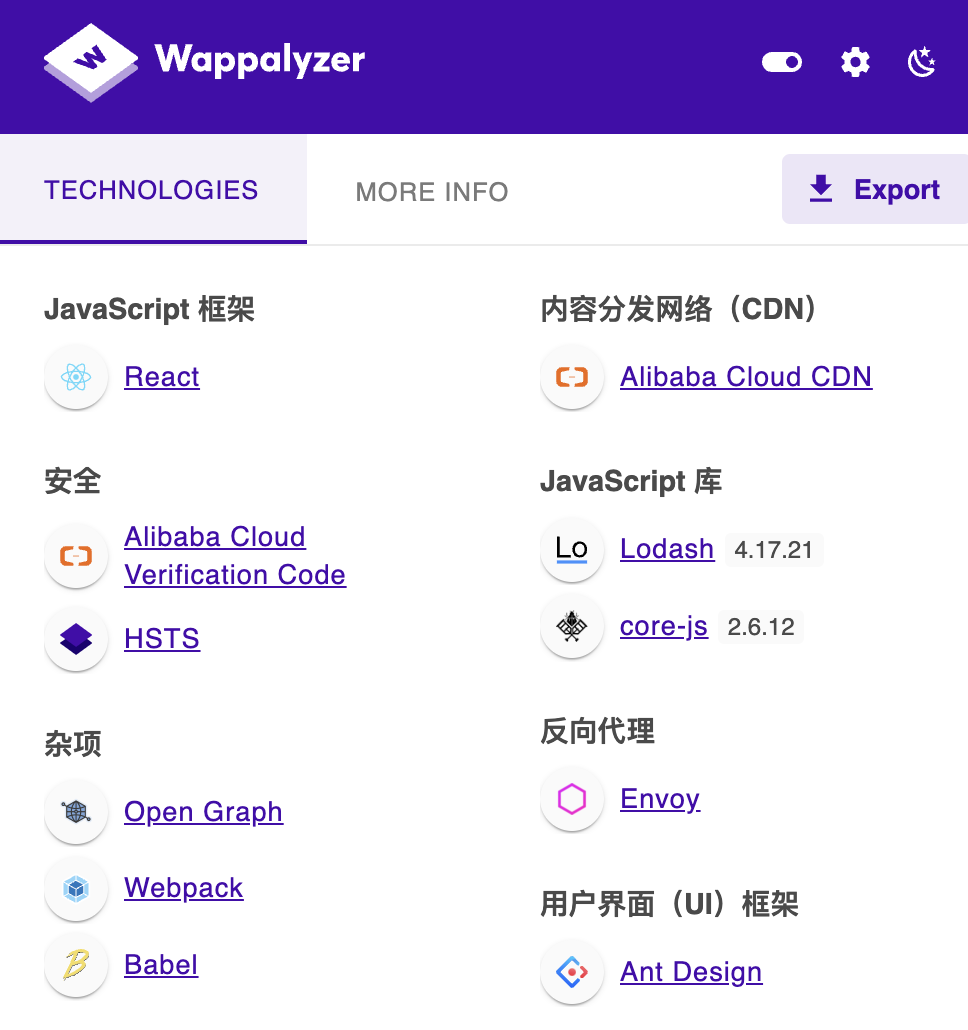The image size is (968, 1030).
Task: Open the Envoy link
Action: (x=660, y=799)
